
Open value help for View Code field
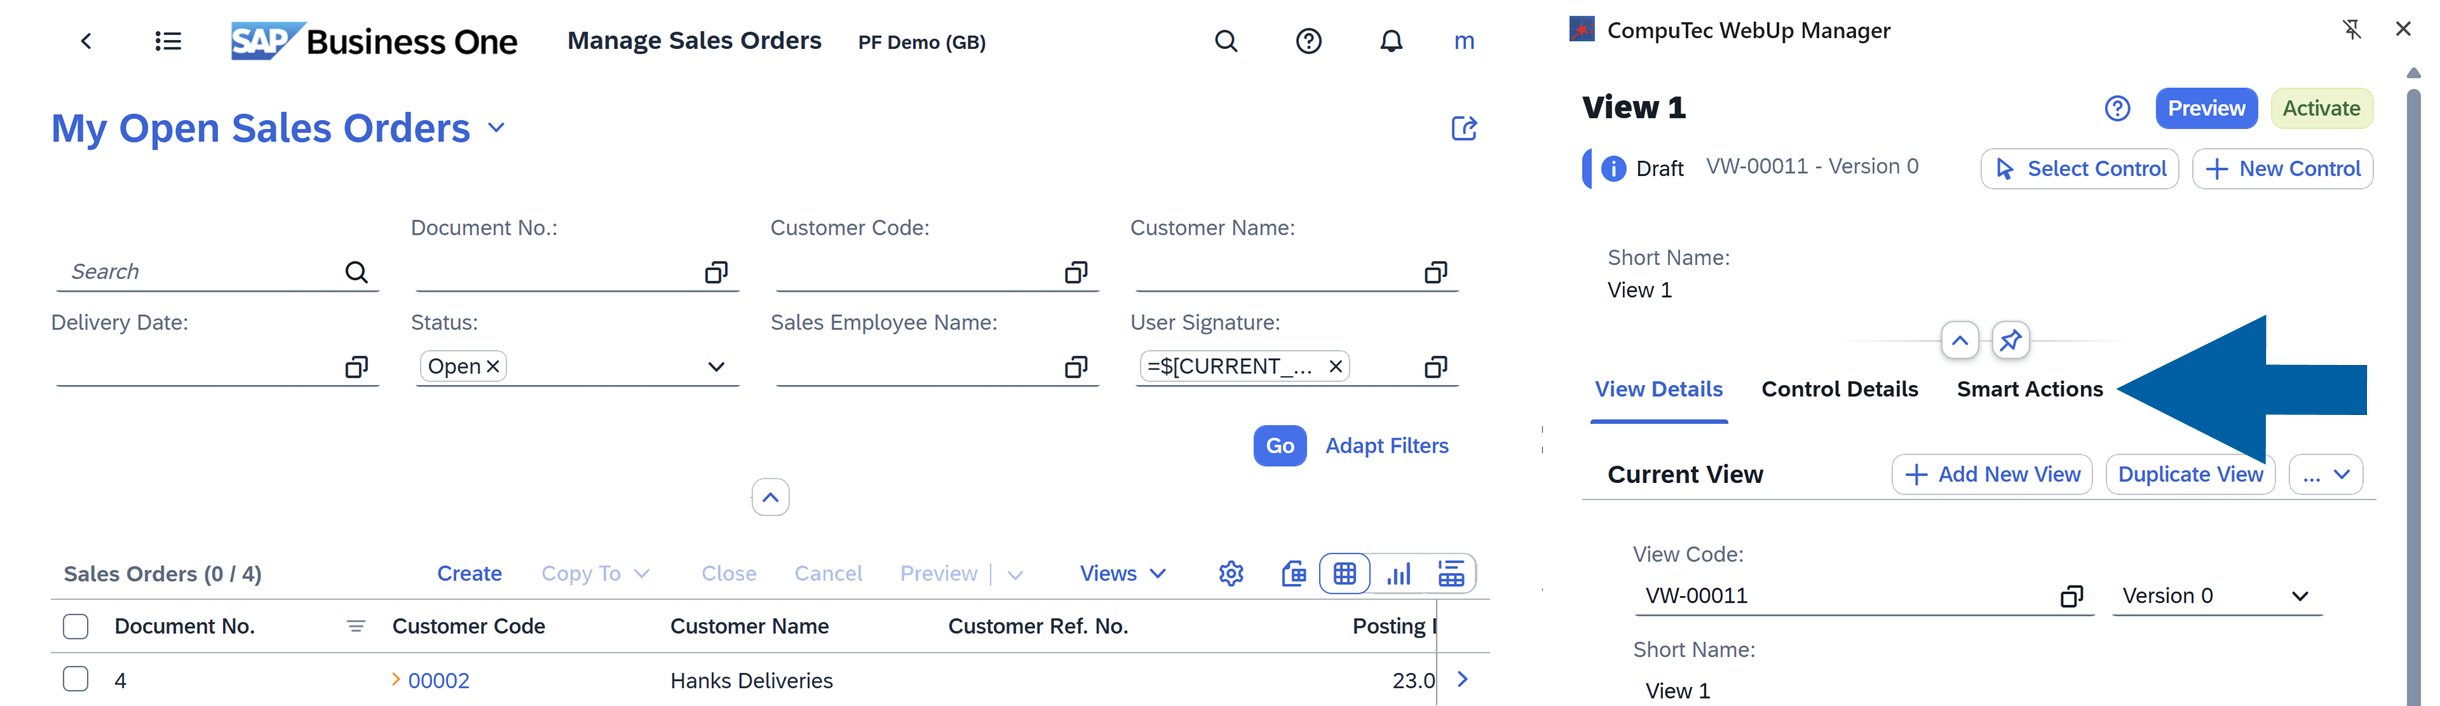click(2071, 596)
